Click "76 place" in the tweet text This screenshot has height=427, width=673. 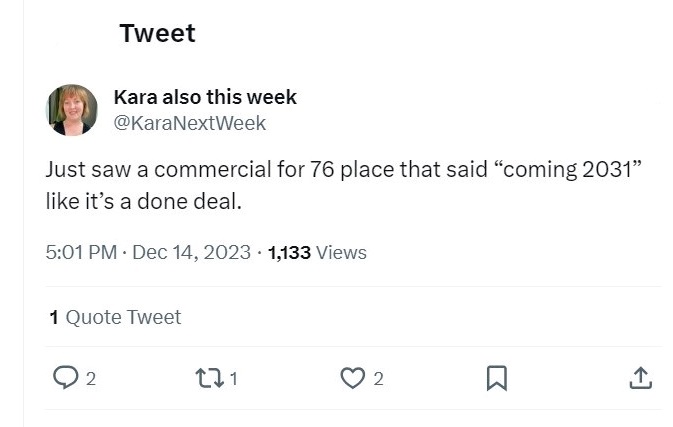[350, 169]
